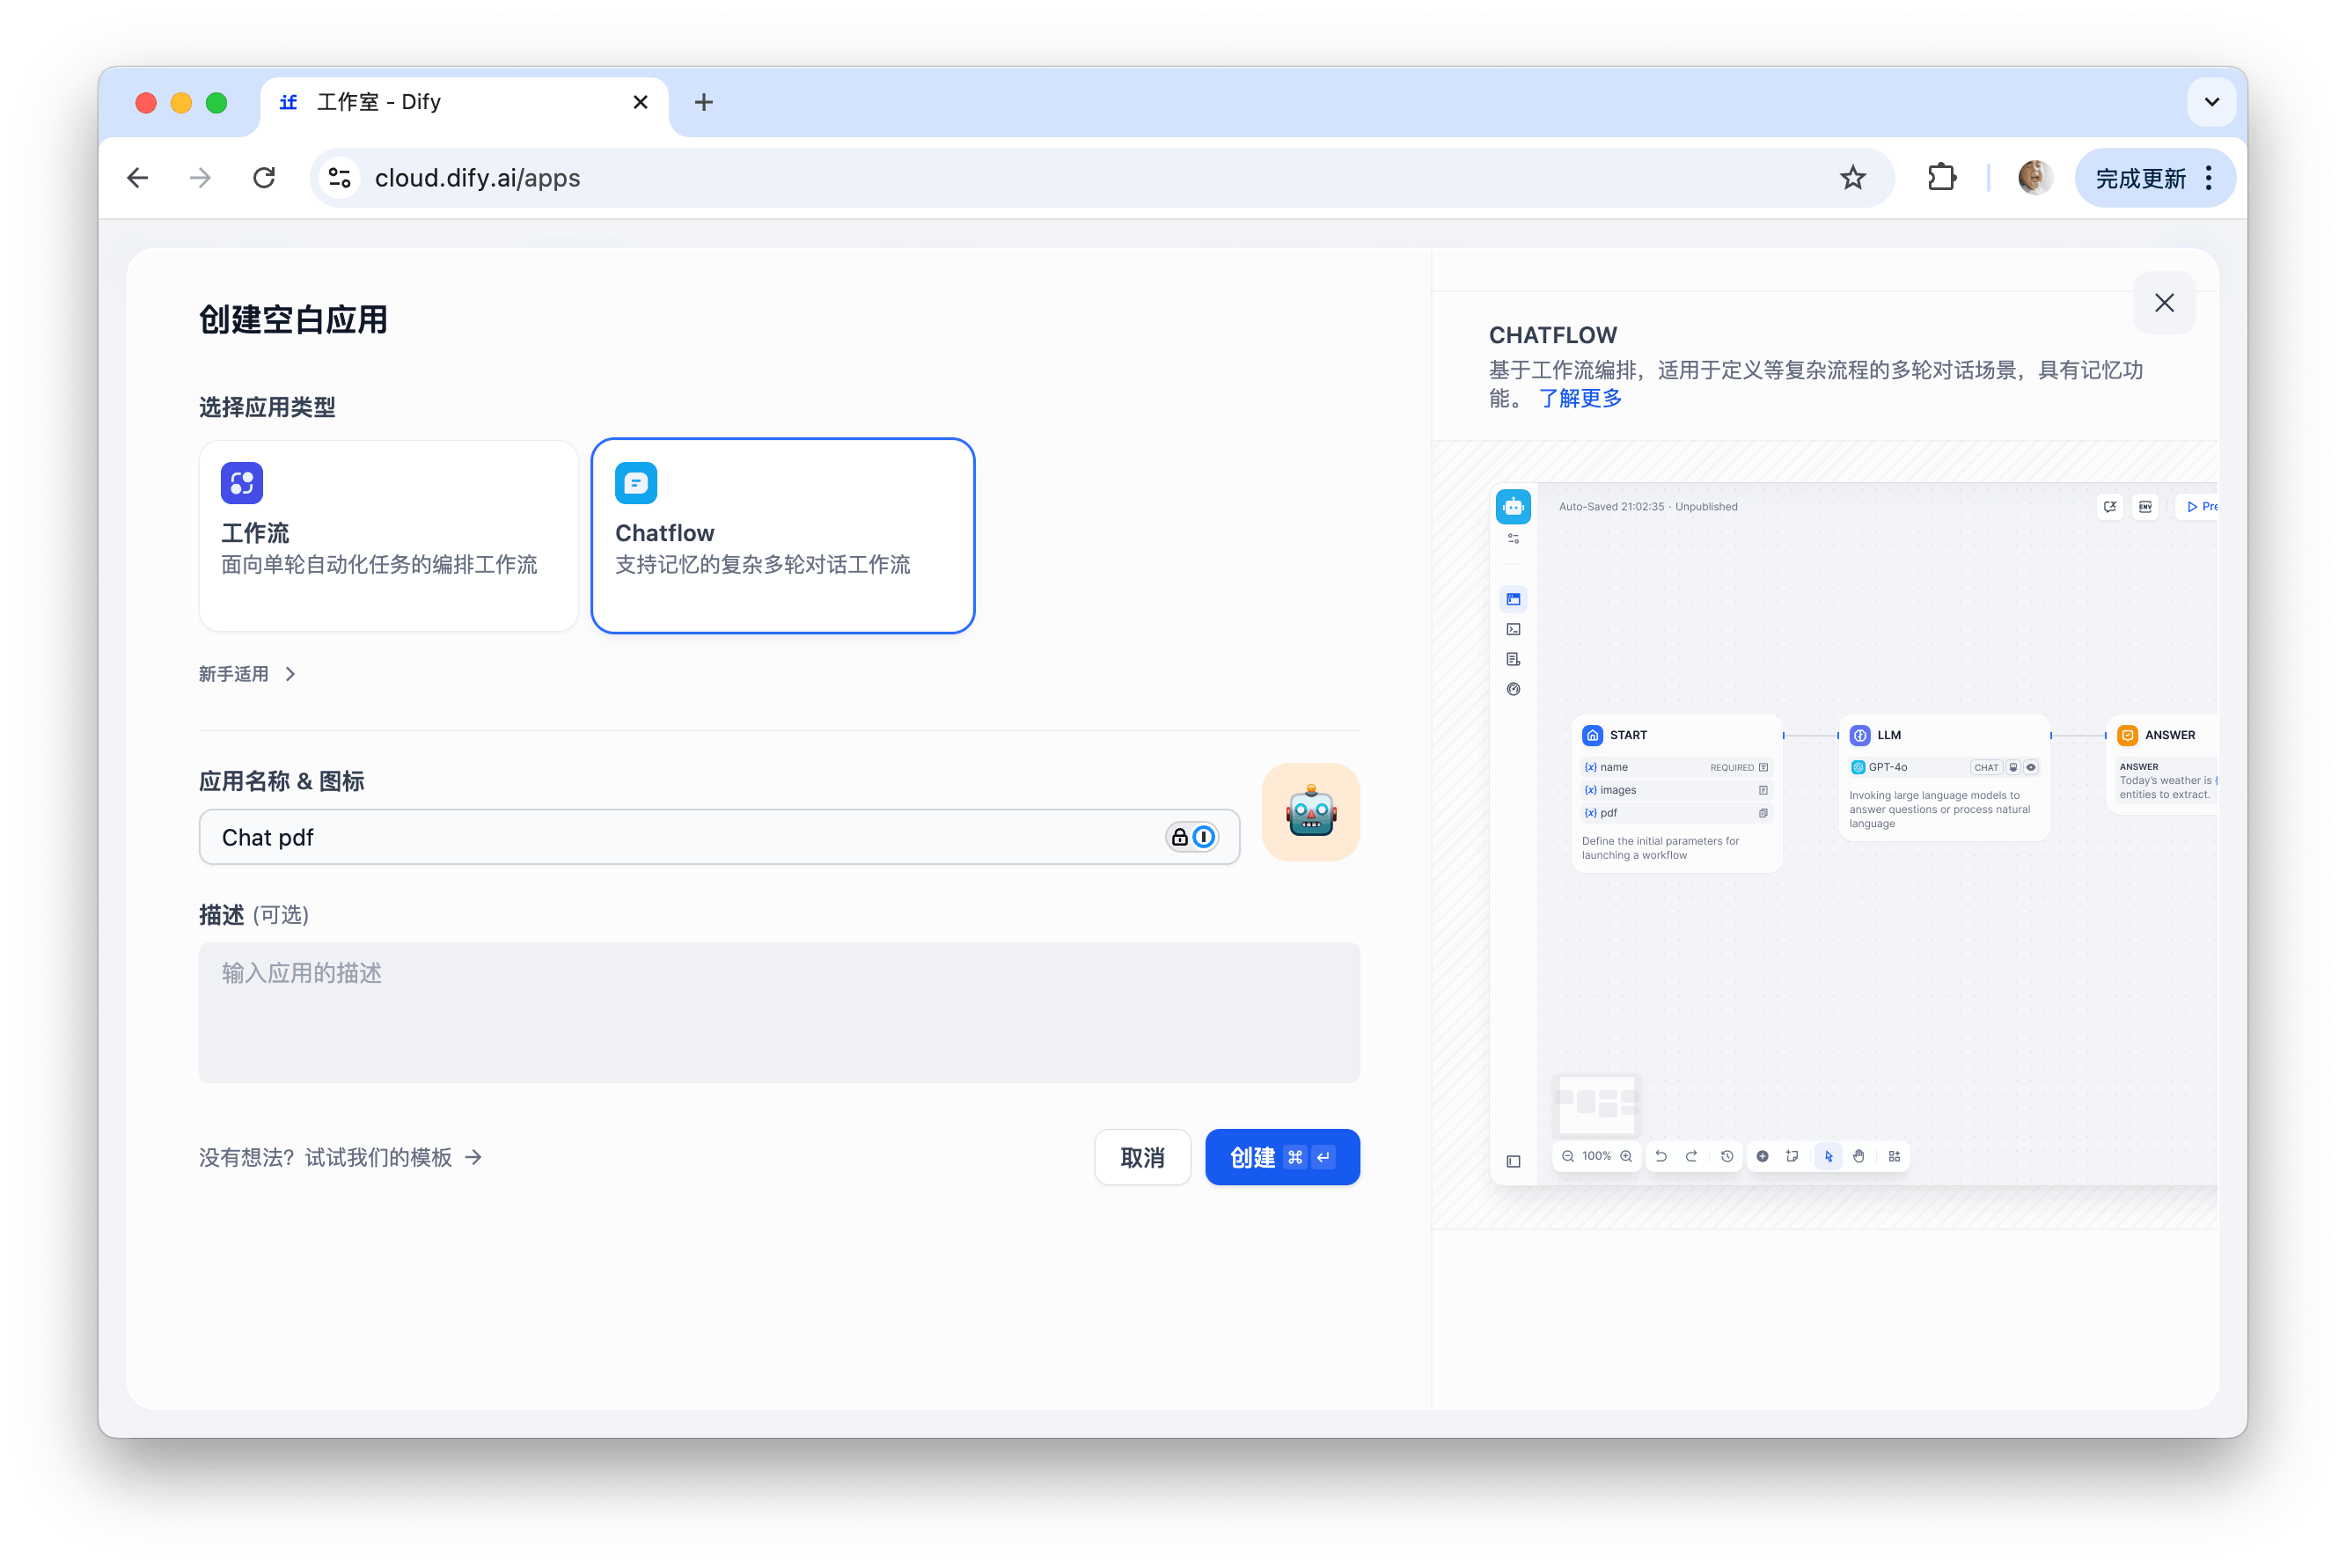Select the Chatflow app type card
2346x1568 pixels.
pos(782,535)
